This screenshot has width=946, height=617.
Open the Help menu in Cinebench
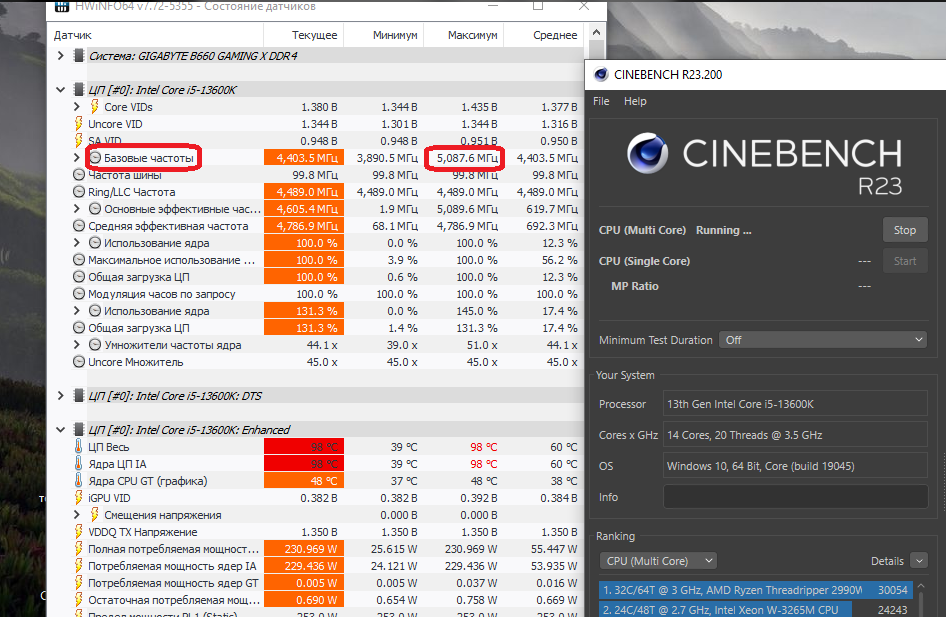point(635,101)
